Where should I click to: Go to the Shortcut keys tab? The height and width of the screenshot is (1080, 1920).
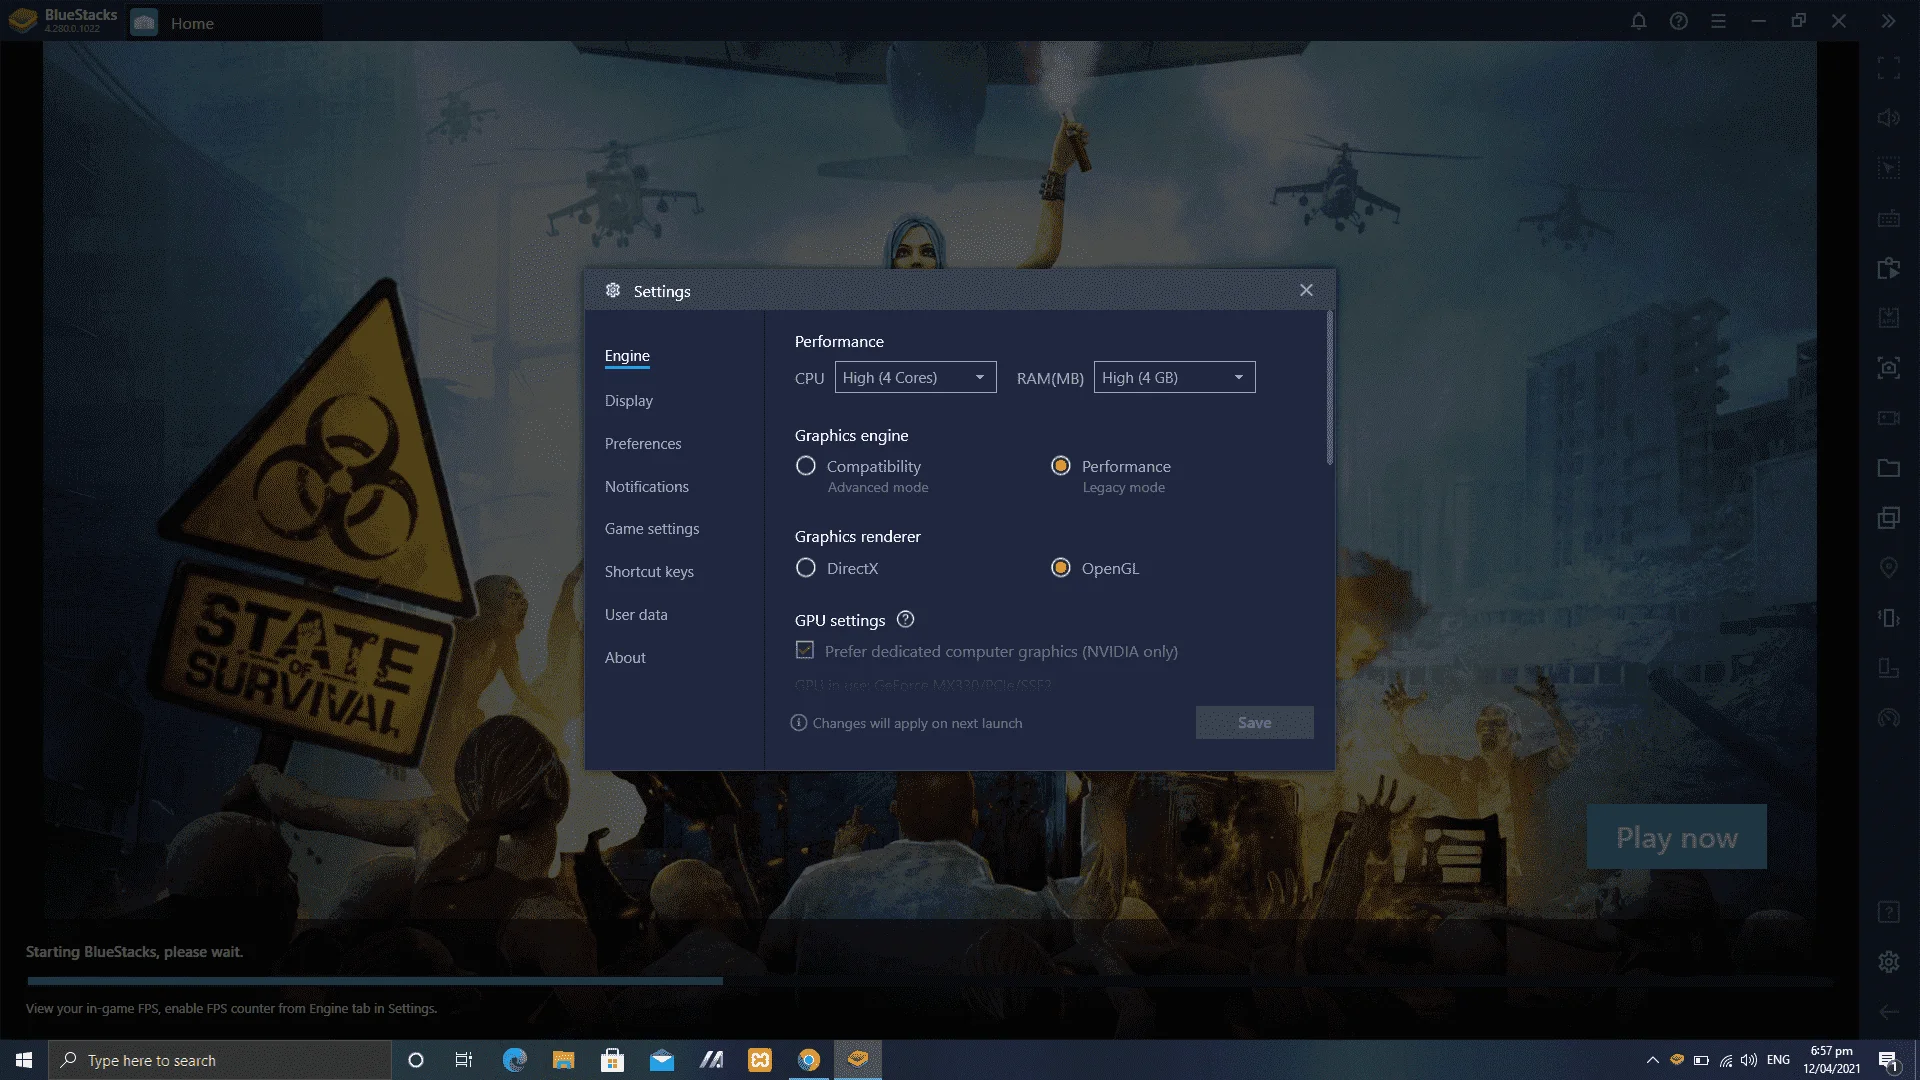pyautogui.click(x=649, y=572)
